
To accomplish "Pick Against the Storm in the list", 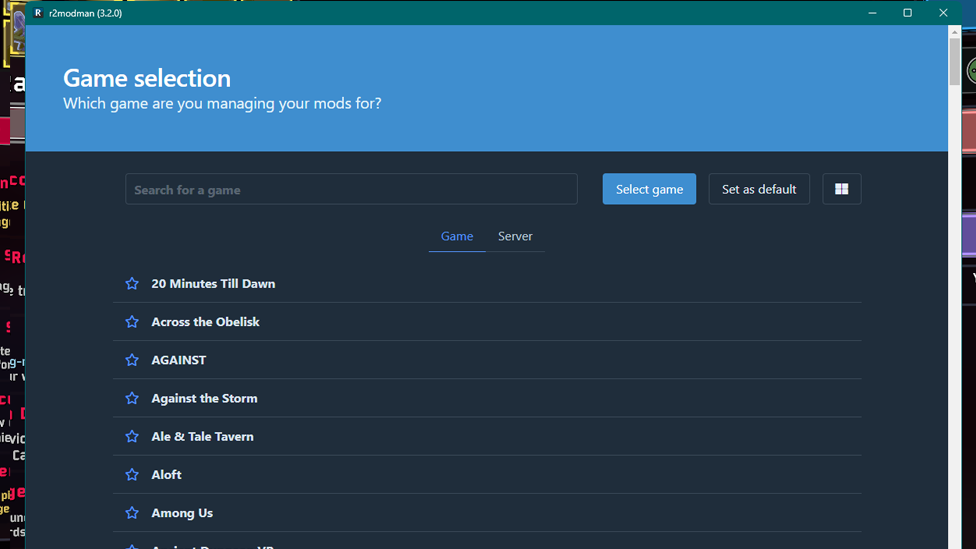I will (487, 398).
